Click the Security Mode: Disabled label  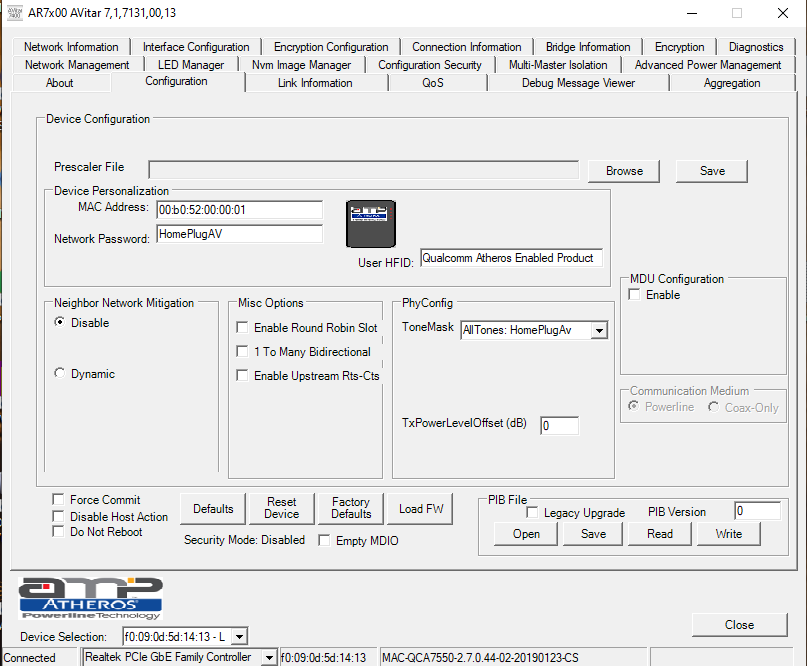click(x=244, y=540)
